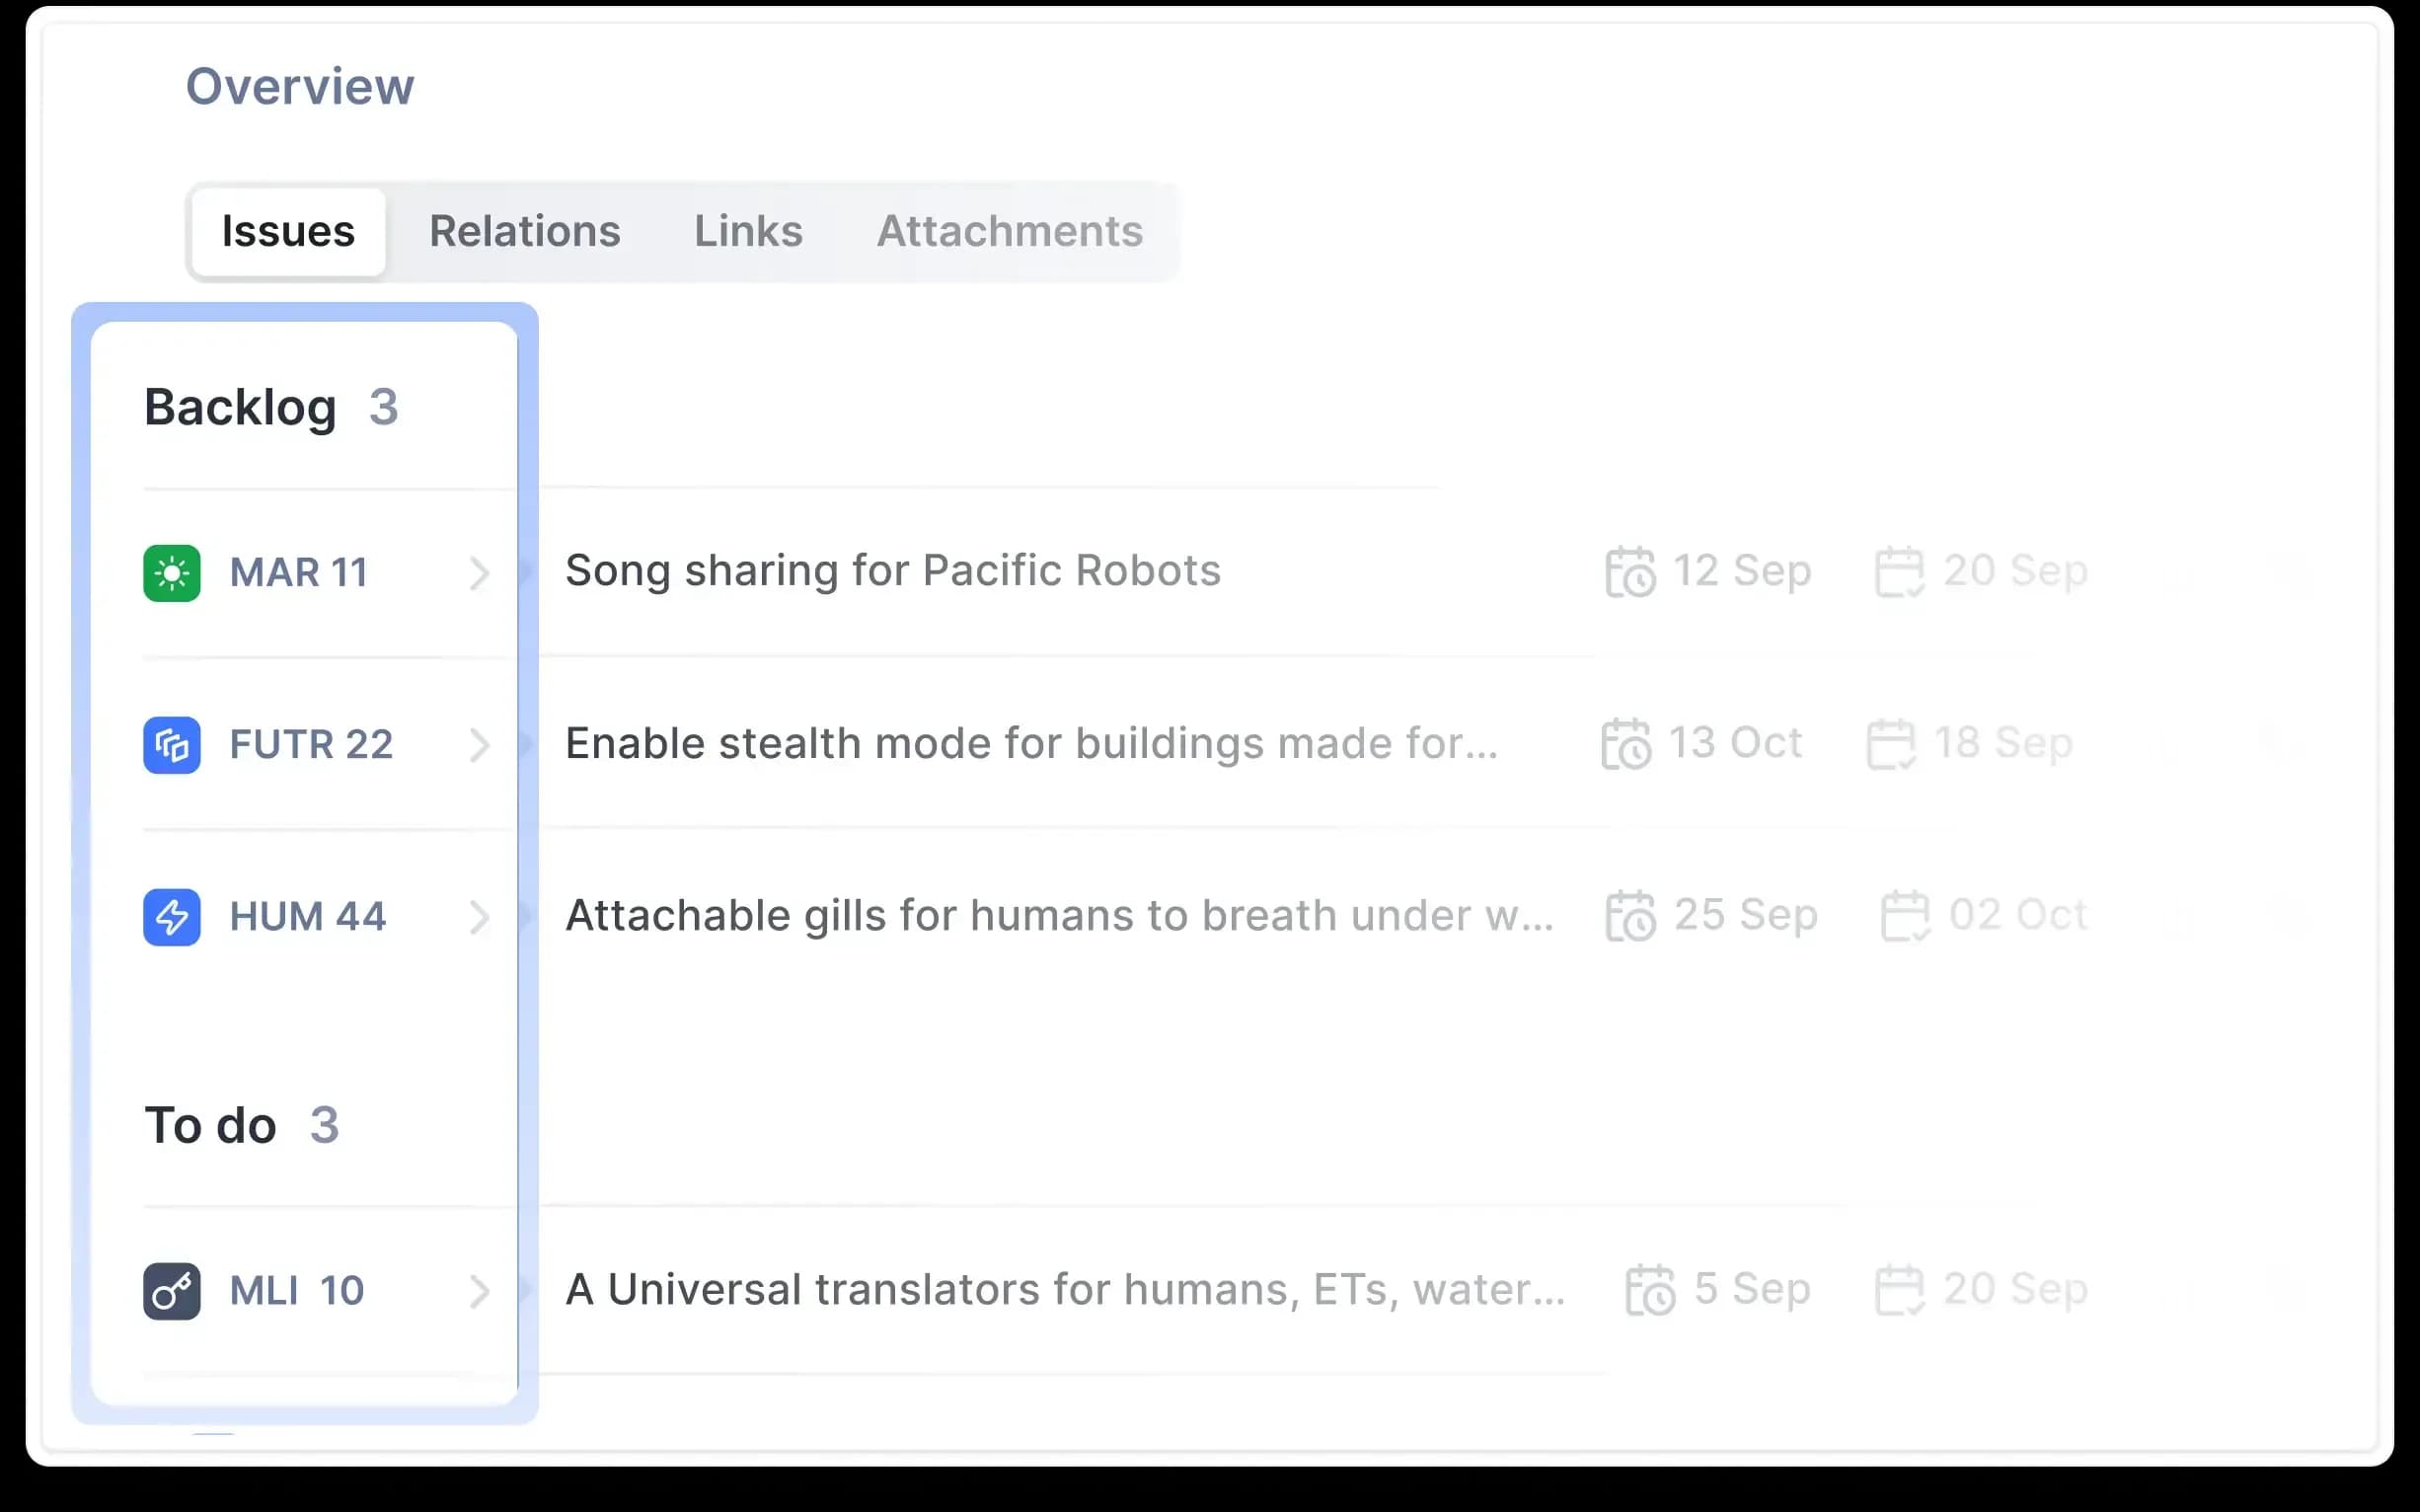This screenshot has height=1512, width=2420.
Task: Open the Links tab
Action: [x=748, y=231]
